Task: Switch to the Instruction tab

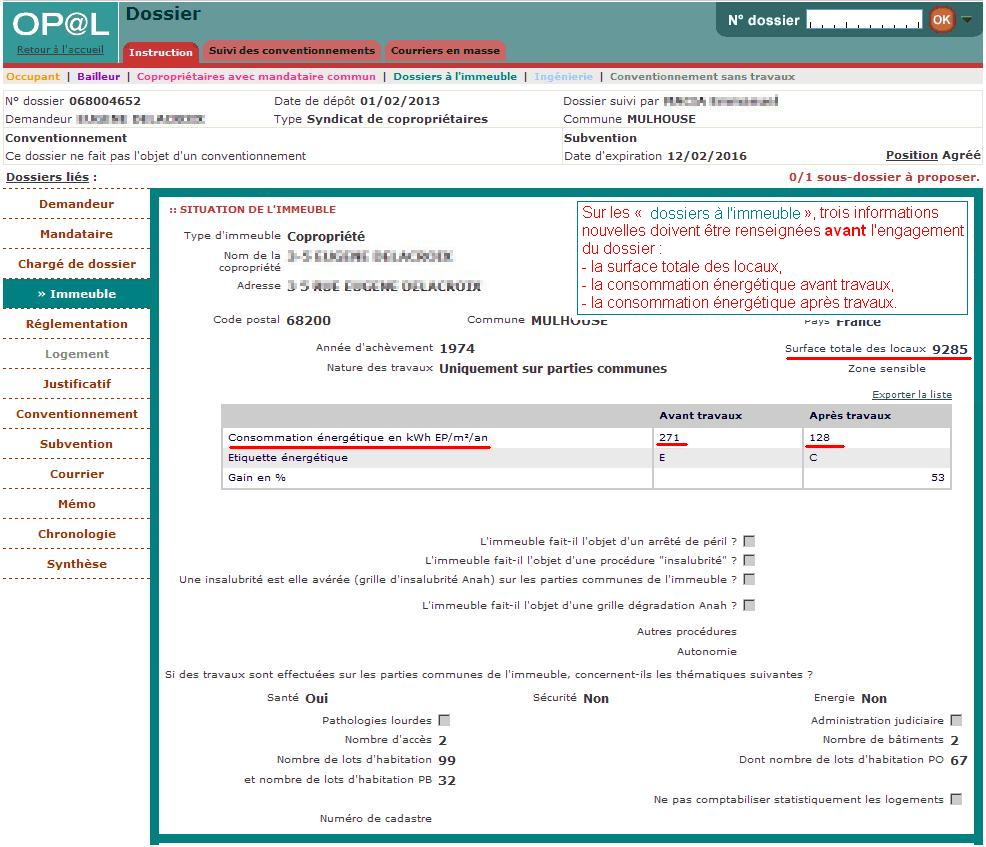Action: click(x=160, y=52)
